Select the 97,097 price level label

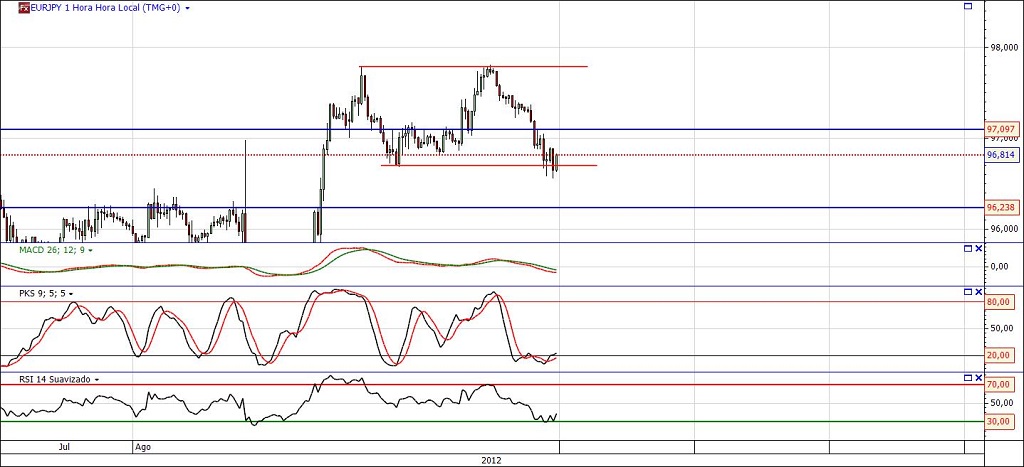coord(1002,129)
